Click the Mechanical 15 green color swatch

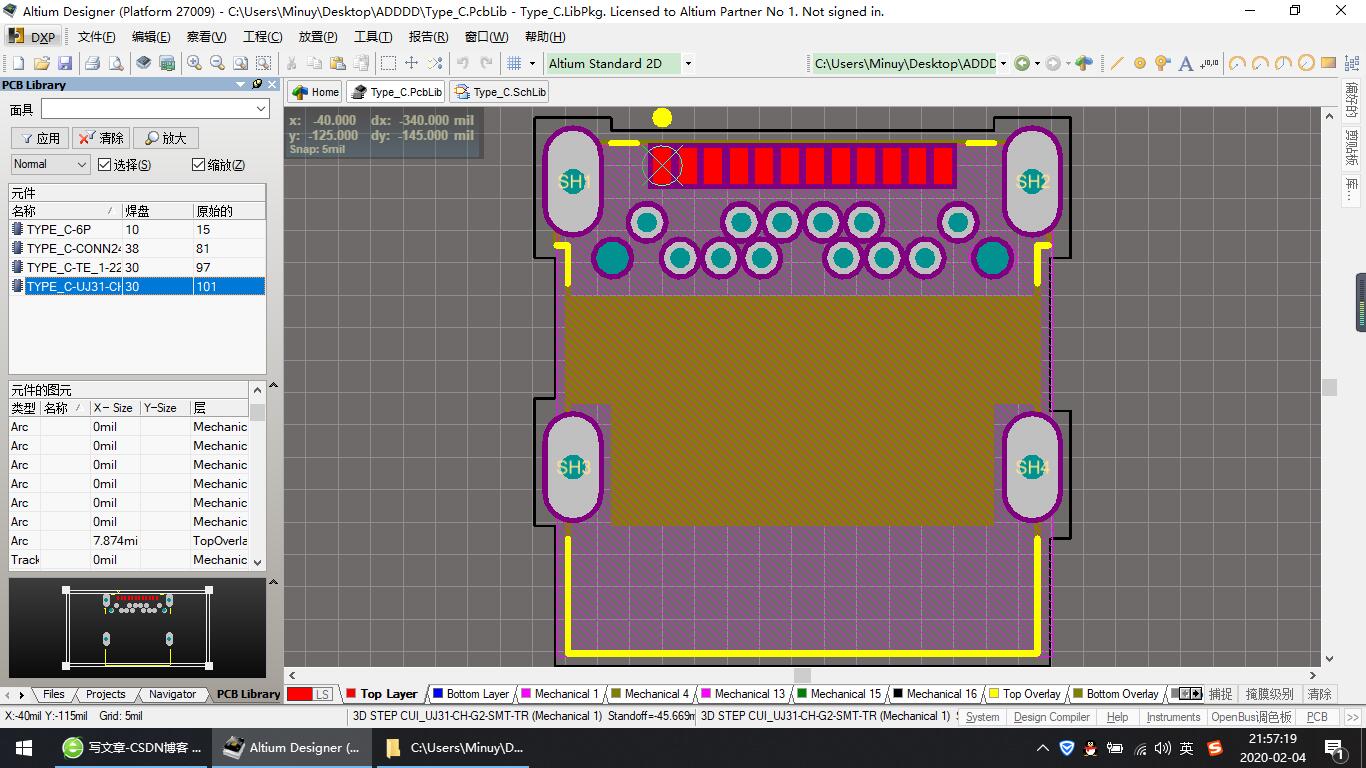point(802,694)
